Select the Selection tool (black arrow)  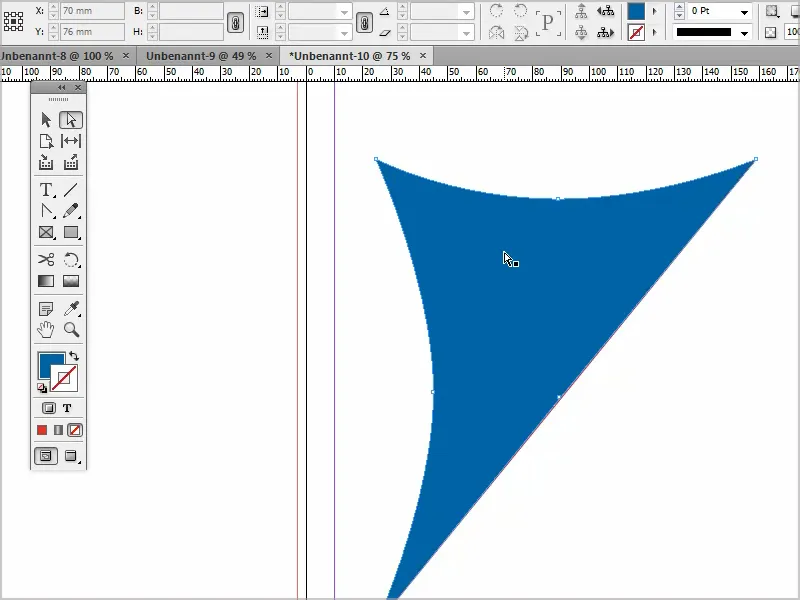(46, 120)
